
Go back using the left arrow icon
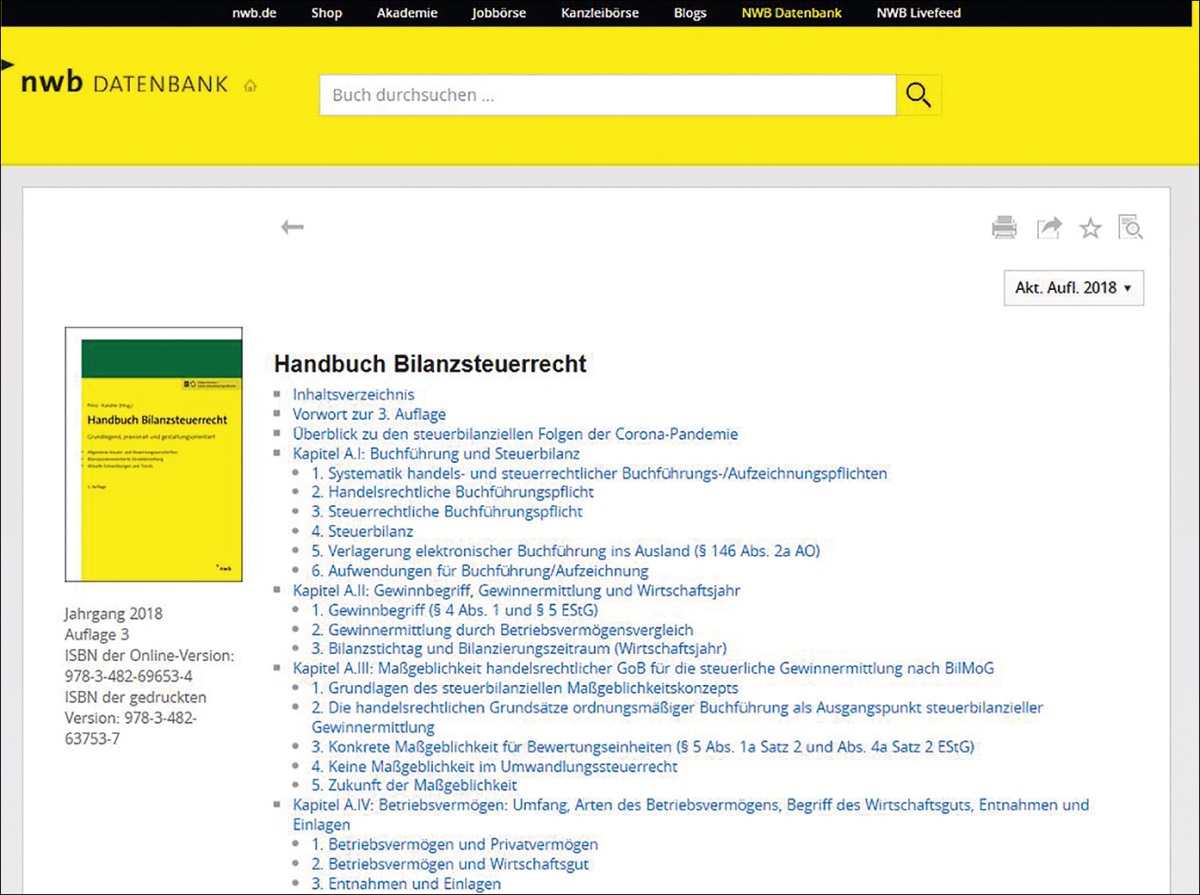[x=292, y=228]
